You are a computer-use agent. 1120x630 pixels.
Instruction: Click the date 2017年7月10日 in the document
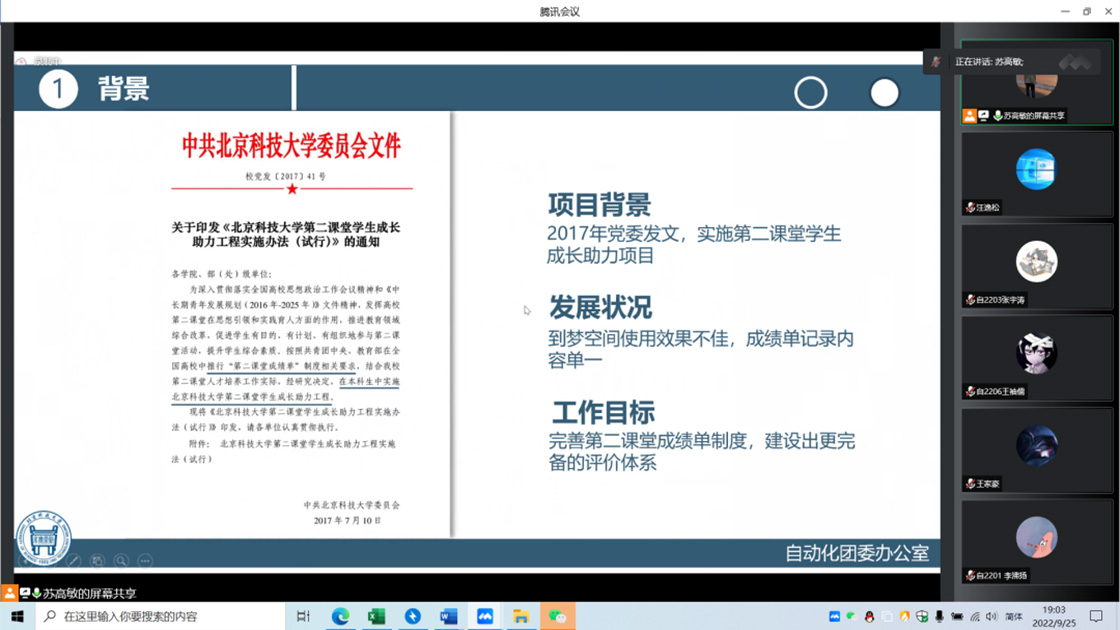click(x=348, y=521)
